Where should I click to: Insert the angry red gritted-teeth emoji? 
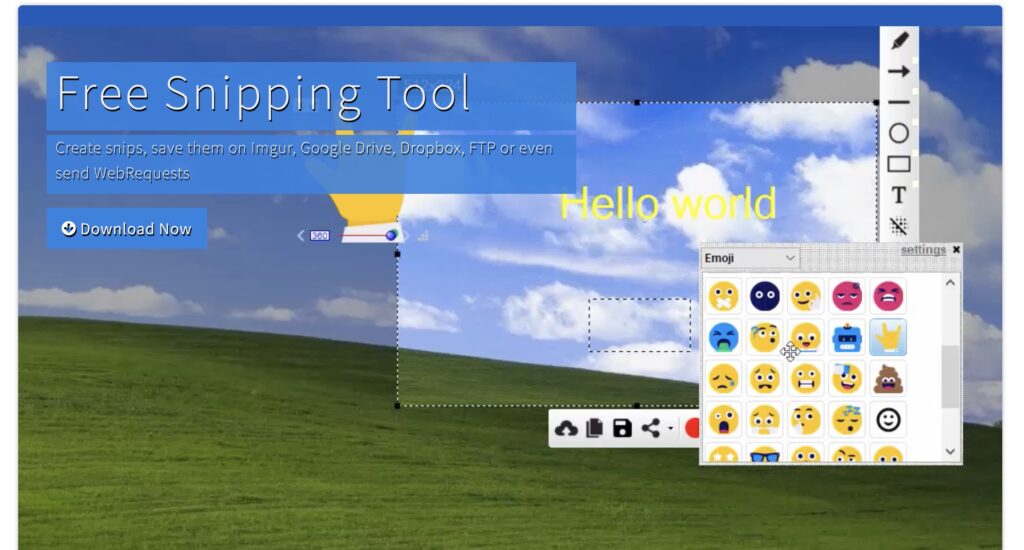coord(888,296)
